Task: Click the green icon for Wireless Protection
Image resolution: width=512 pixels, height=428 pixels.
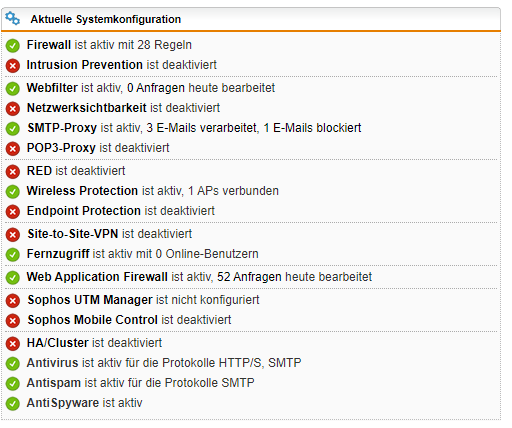Action: click(13, 192)
